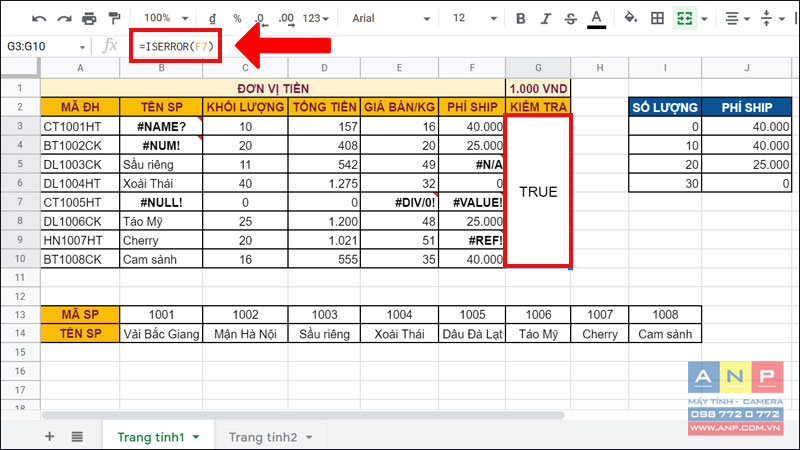The width and height of the screenshot is (800, 450).
Task: Click cell BT1008CK
Action: pos(80,259)
